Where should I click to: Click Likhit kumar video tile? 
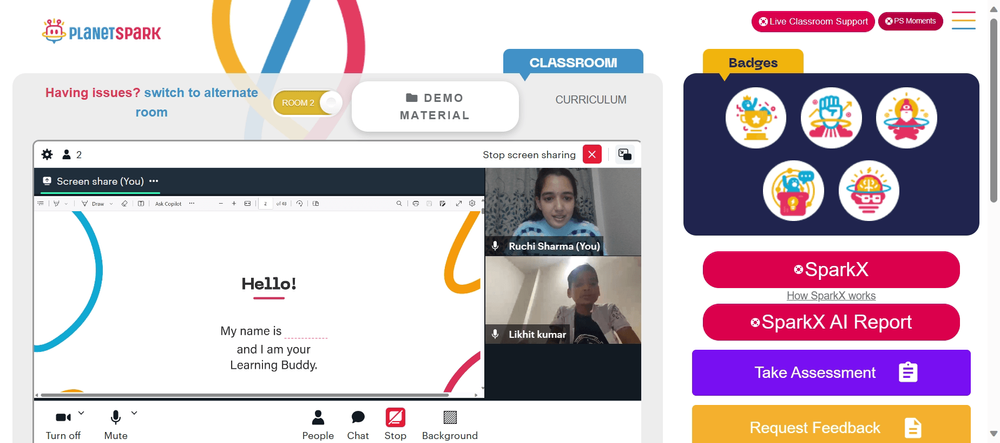coord(563,300)
